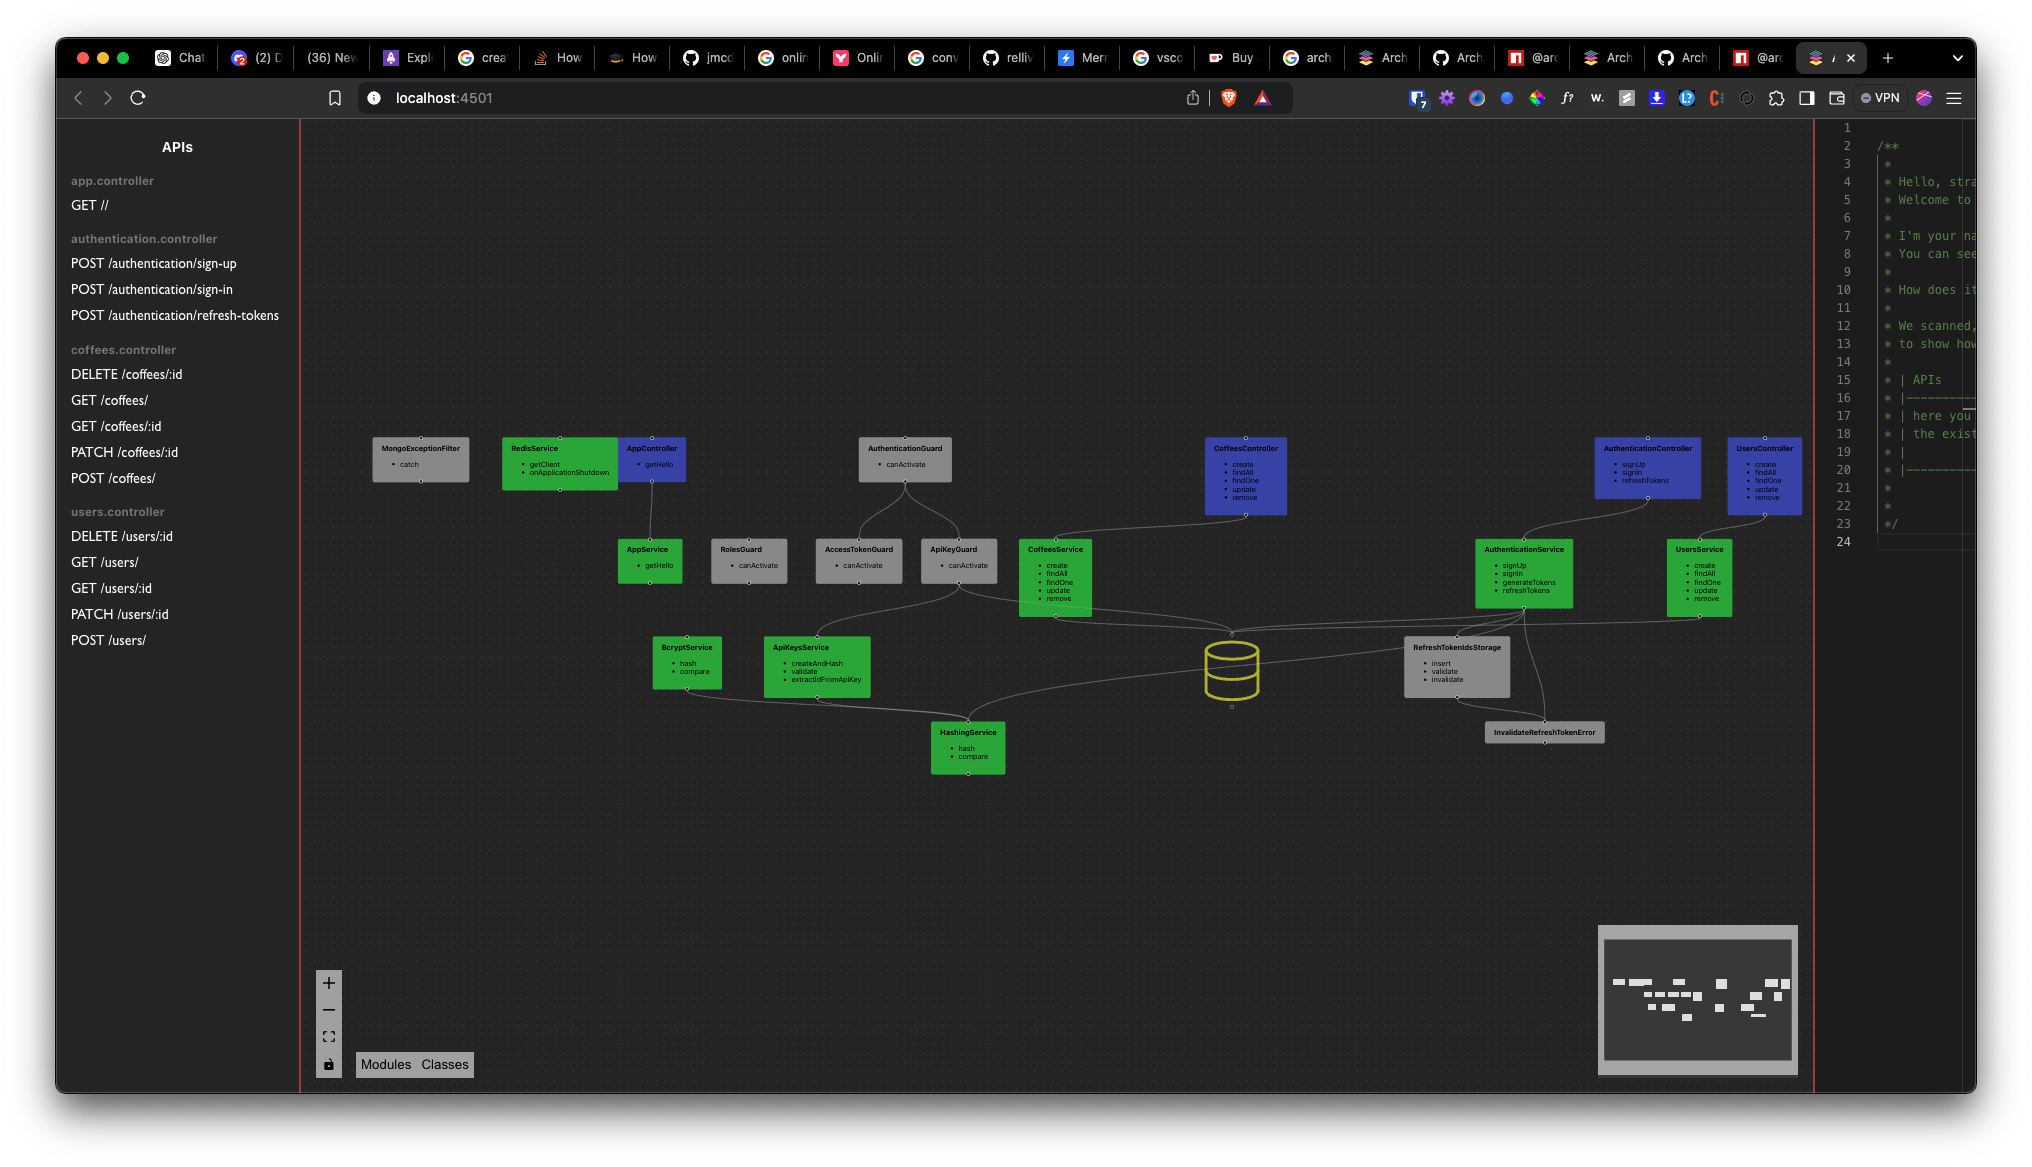Bookmark this page

[x=335, y=98]
